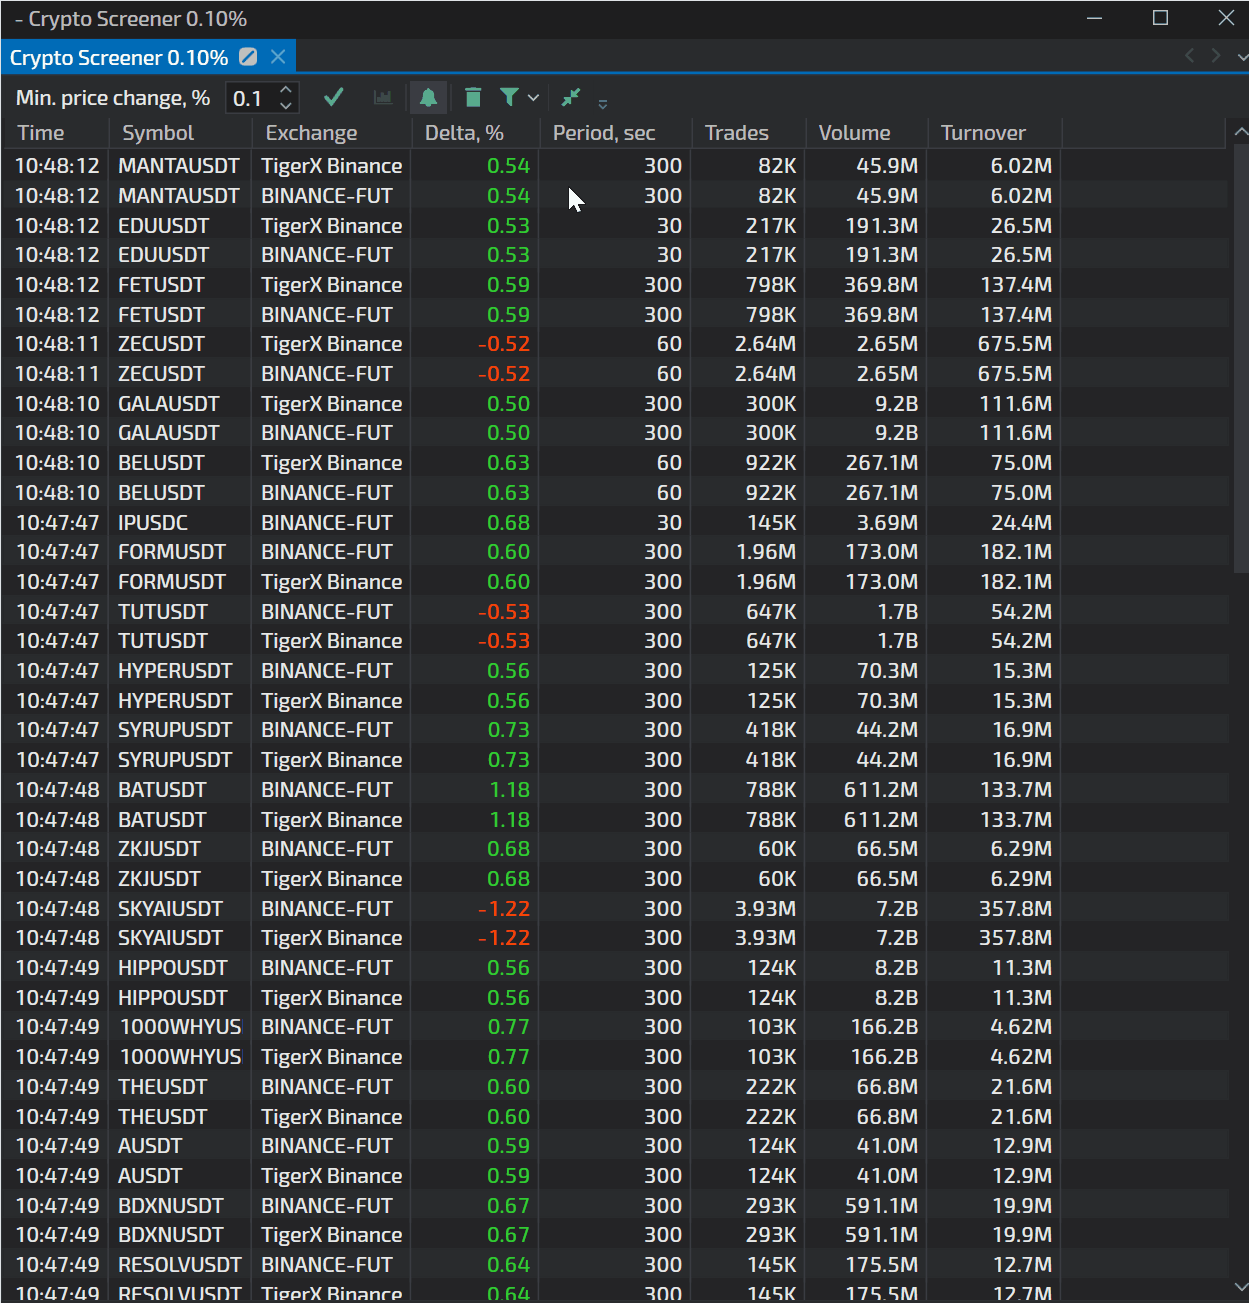
Task: Sort by the Delta, % column header
Action: point(464,133)
